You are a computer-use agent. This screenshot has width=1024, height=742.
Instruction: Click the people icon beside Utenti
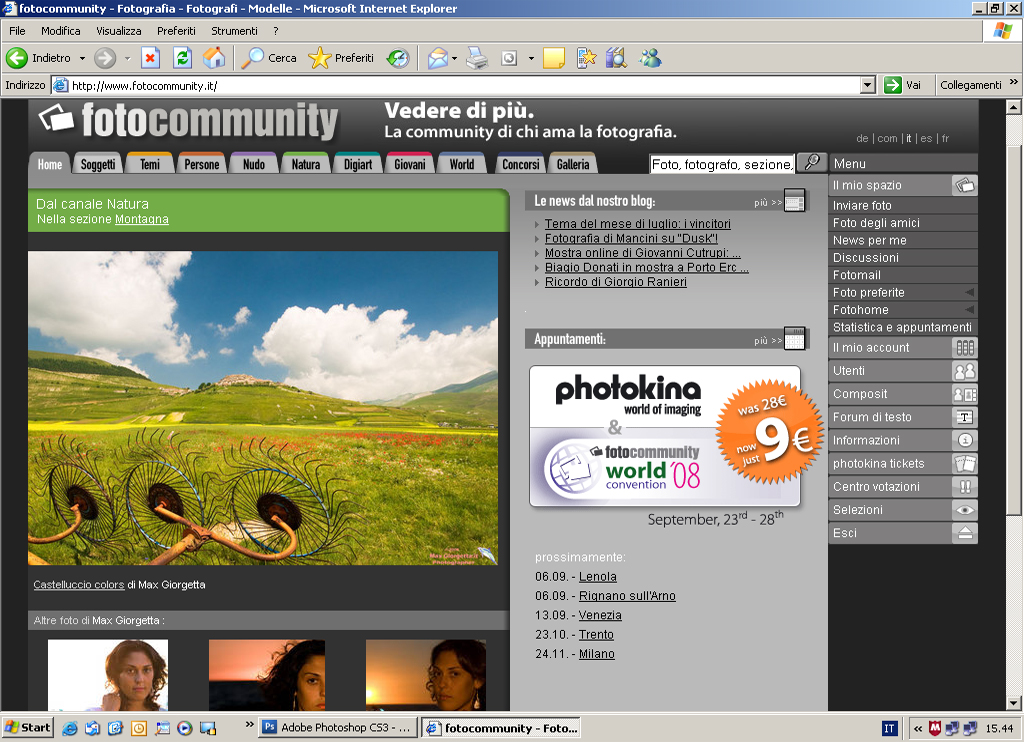click(965, 371)
